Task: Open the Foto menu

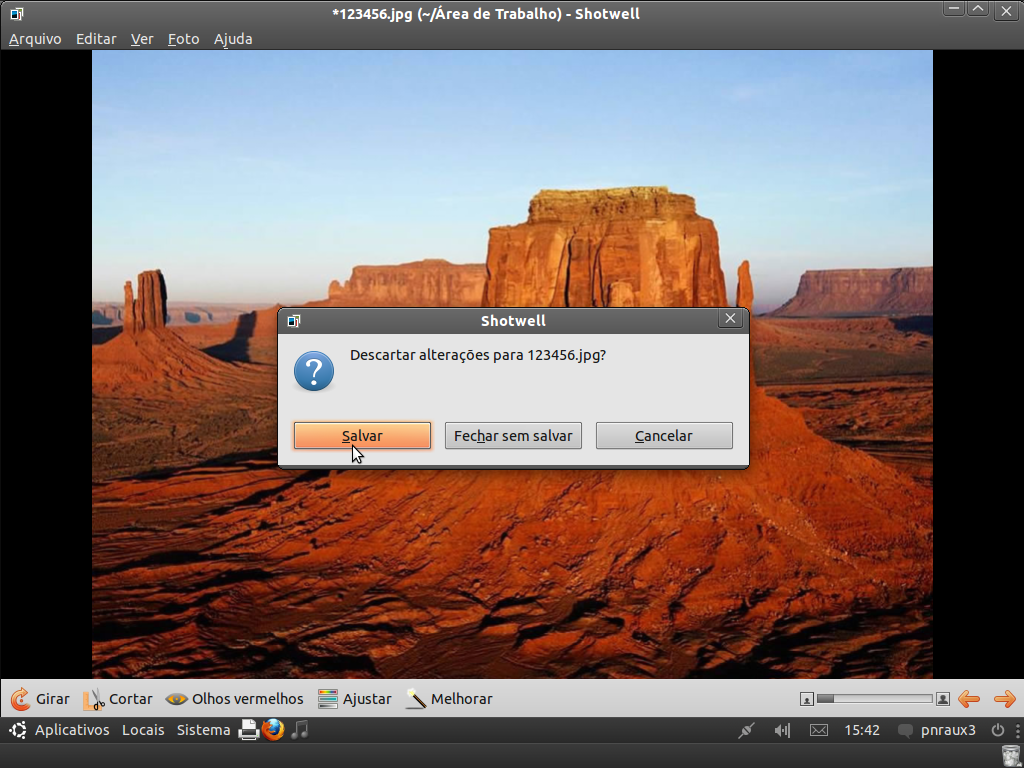Action: [184, 39]
